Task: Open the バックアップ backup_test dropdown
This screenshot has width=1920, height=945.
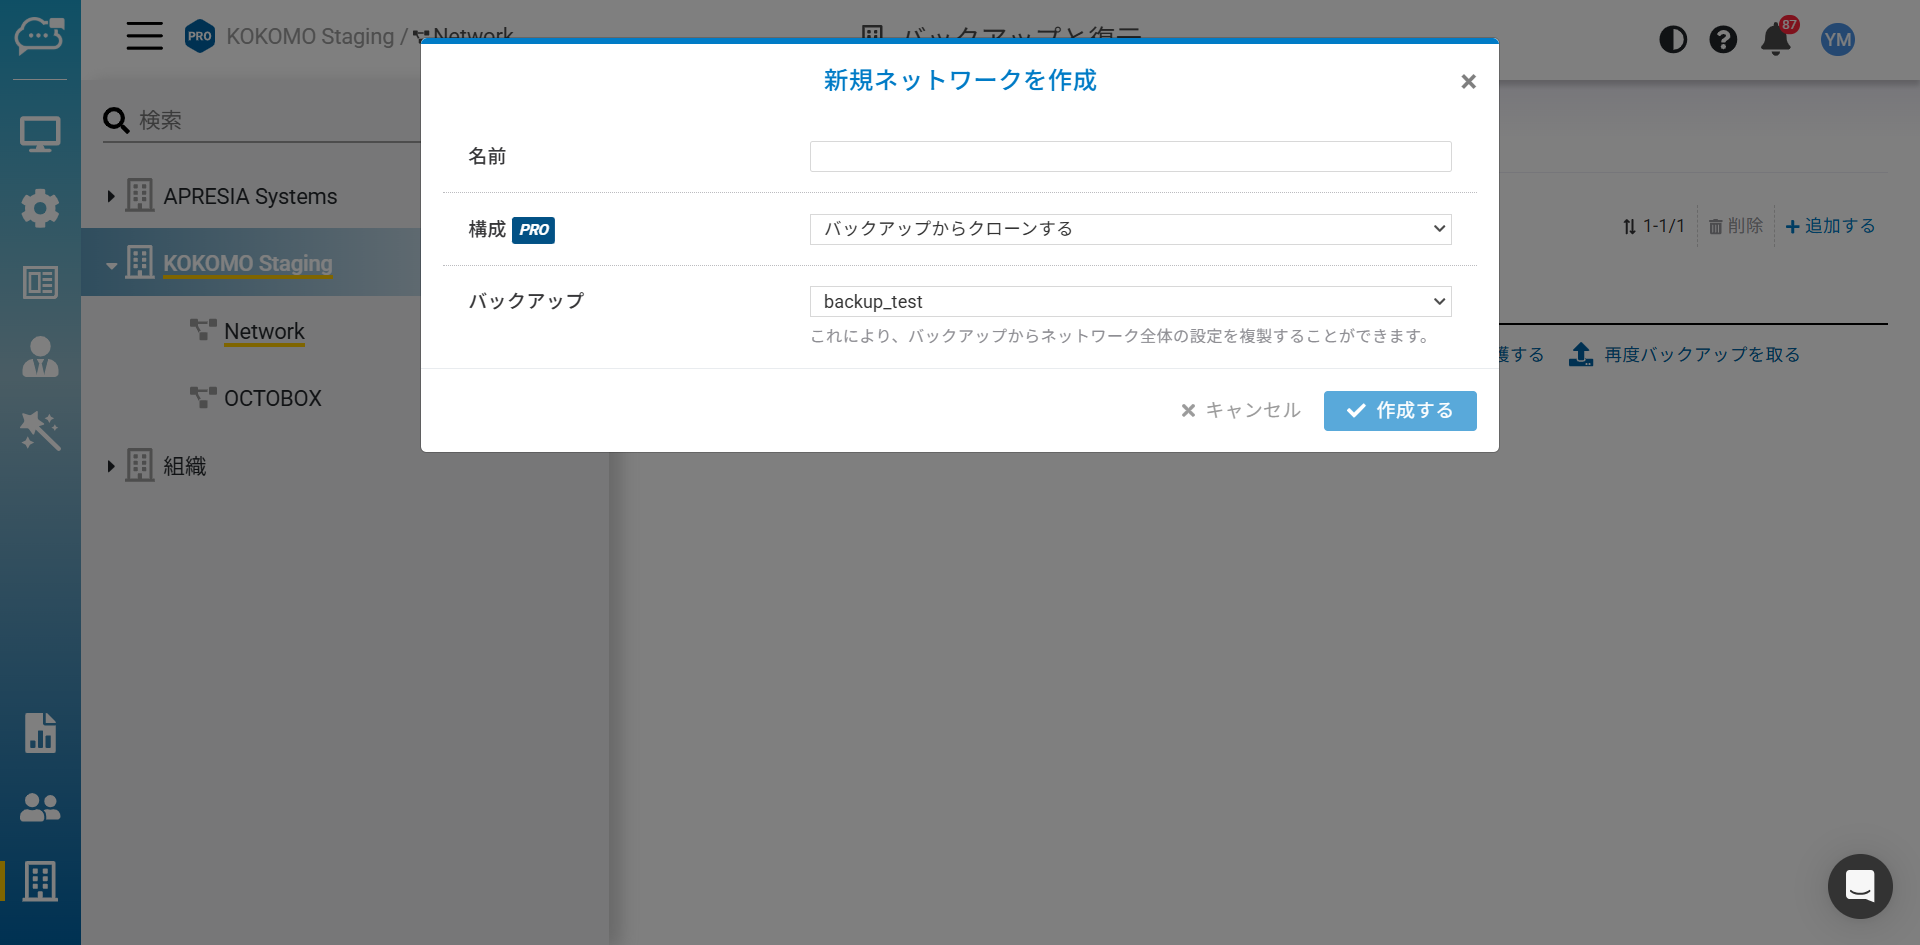Action: [x=1130, y=302]
